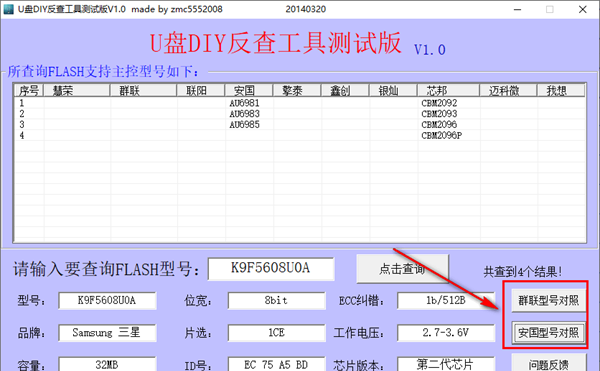Screen dimensions: 600x371
Task: Select the 型号 field showing K9F5608U0A
Action: point(107,301)
